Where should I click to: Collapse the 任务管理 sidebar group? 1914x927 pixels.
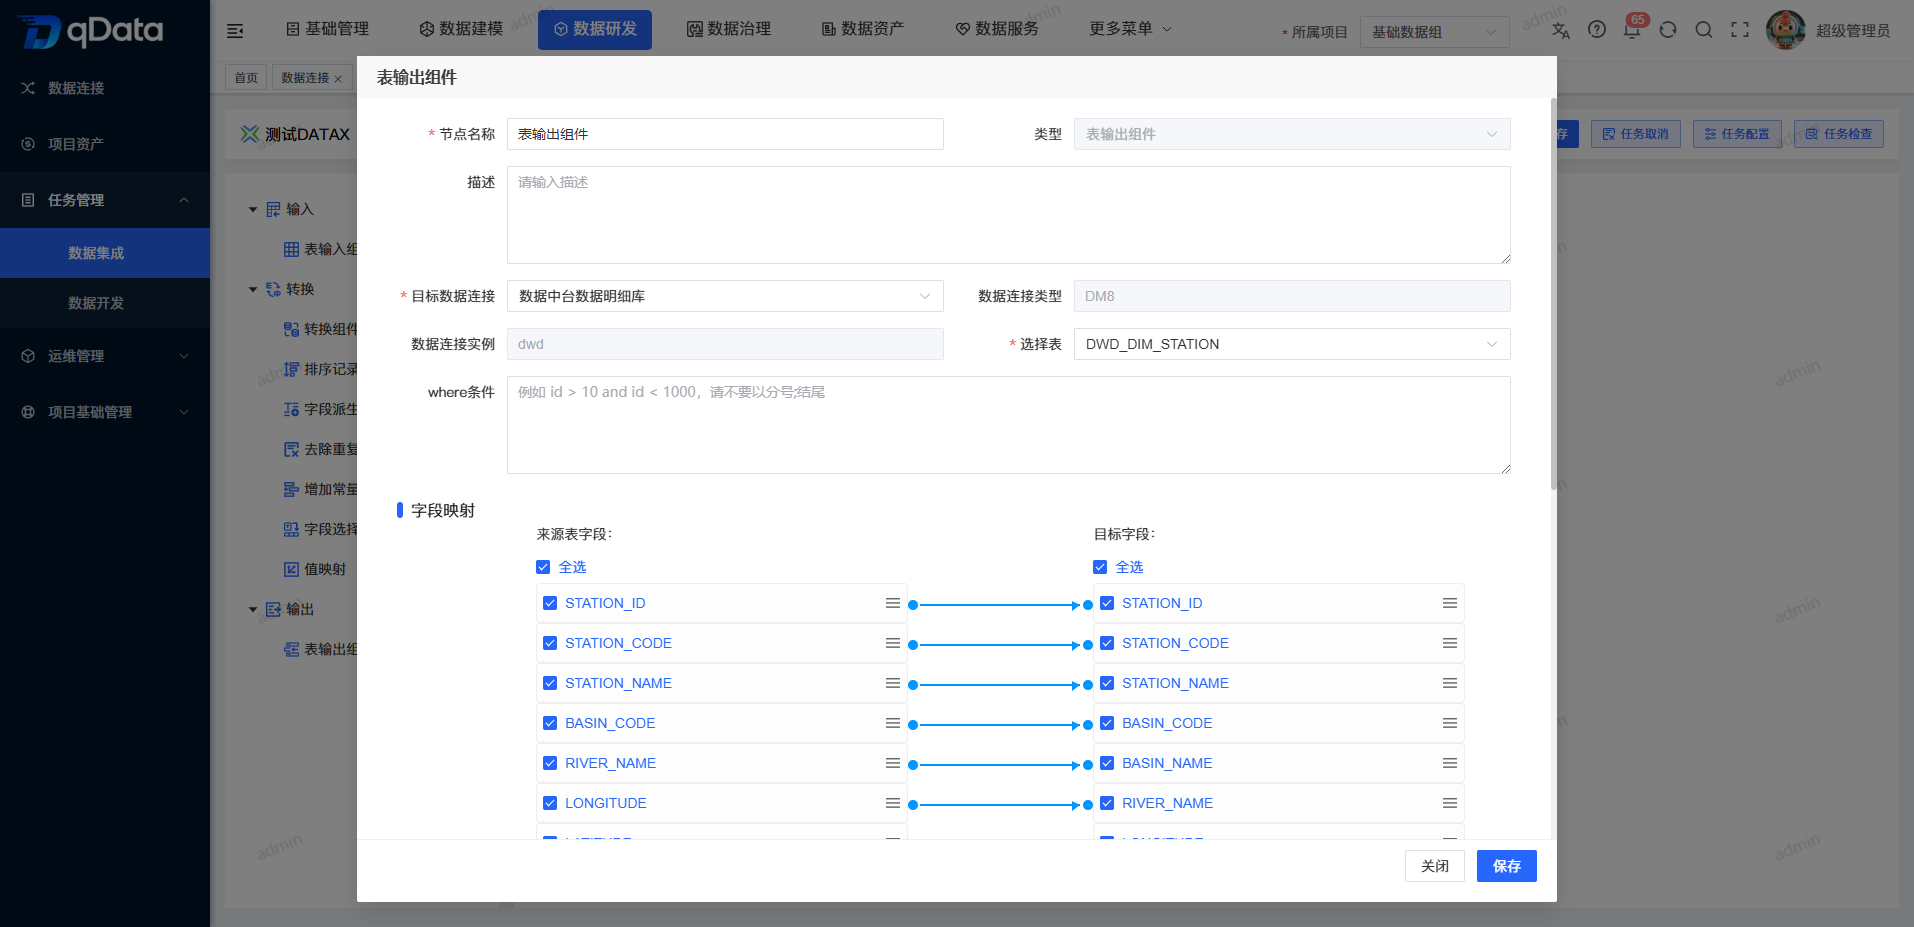[105, 200]
